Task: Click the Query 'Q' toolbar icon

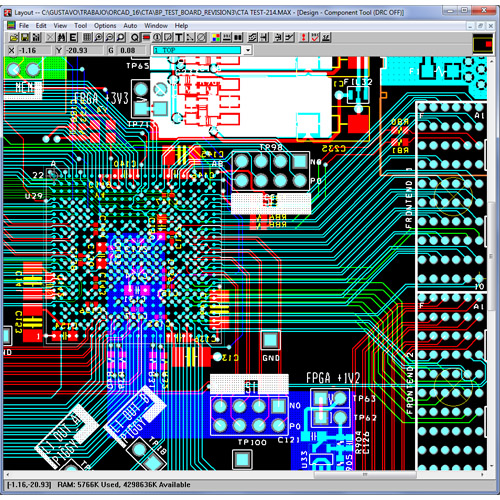Action: [x=135, y=38]
